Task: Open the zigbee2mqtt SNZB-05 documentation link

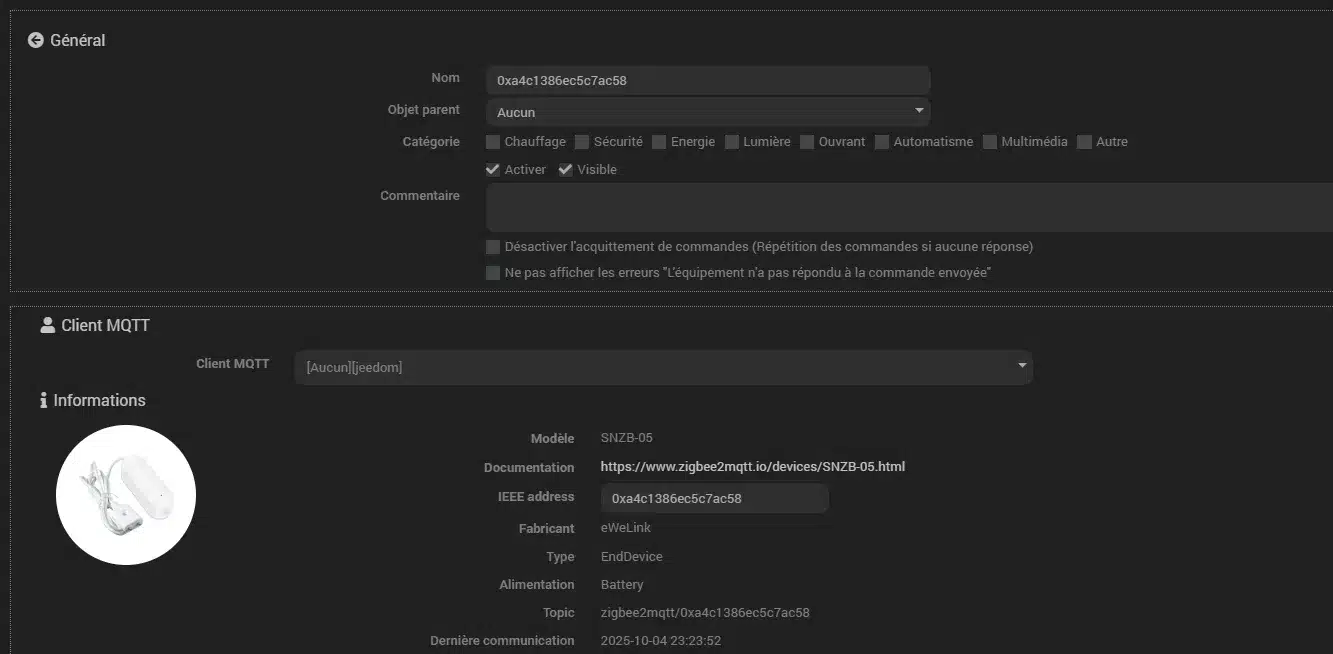Action: 752,467
